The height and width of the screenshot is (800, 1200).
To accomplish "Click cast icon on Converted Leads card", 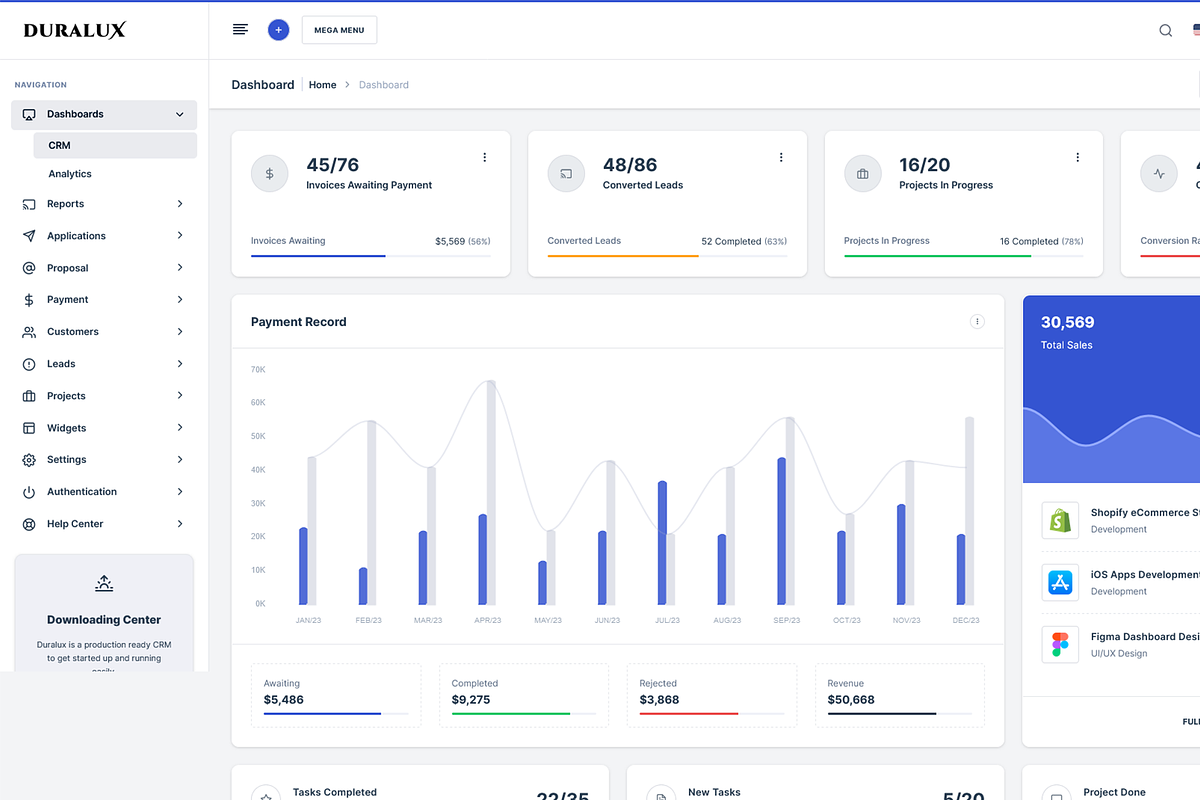I will click(x=566, y=173).
